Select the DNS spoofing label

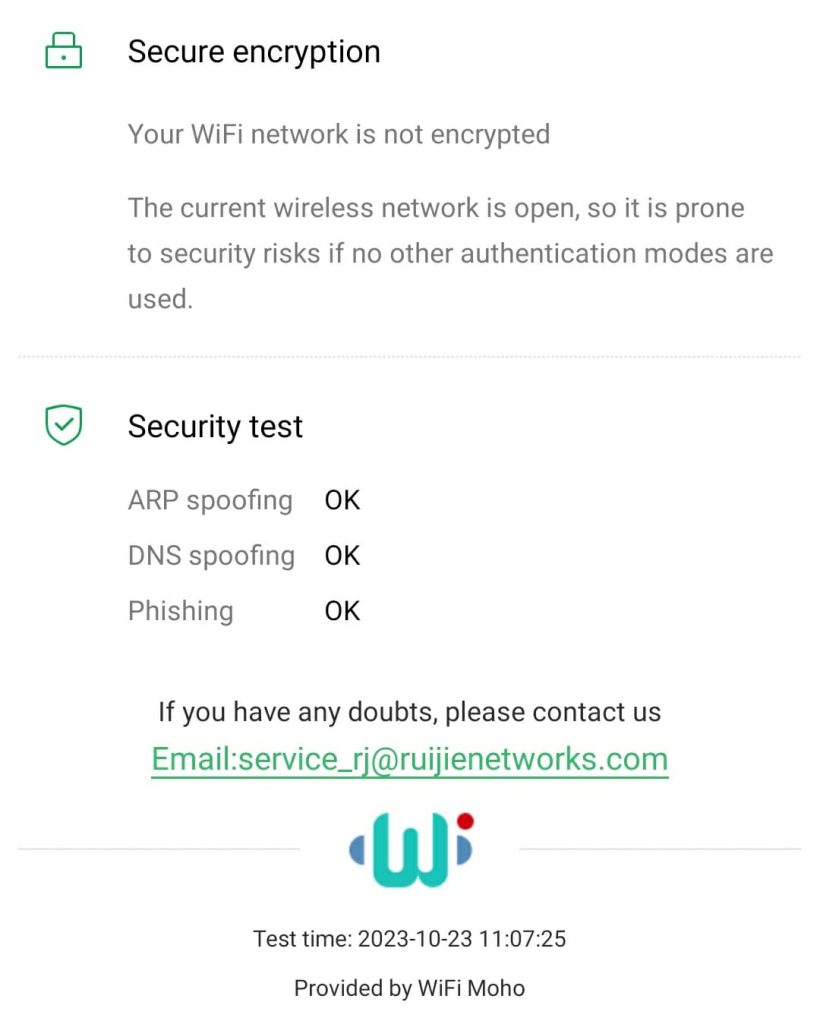211,556
